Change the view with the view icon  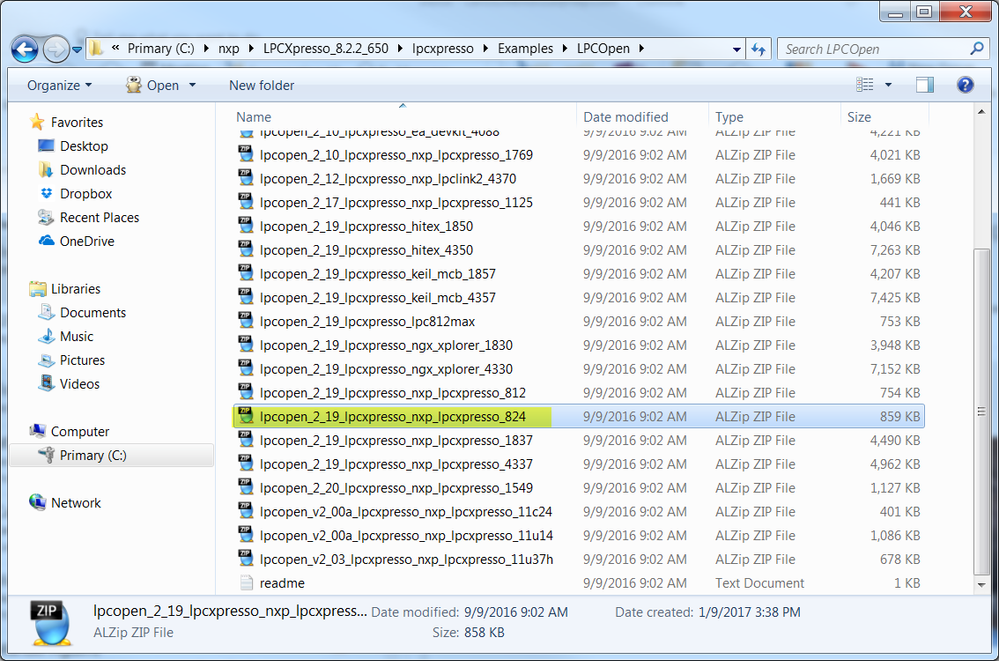pos(865,85)
